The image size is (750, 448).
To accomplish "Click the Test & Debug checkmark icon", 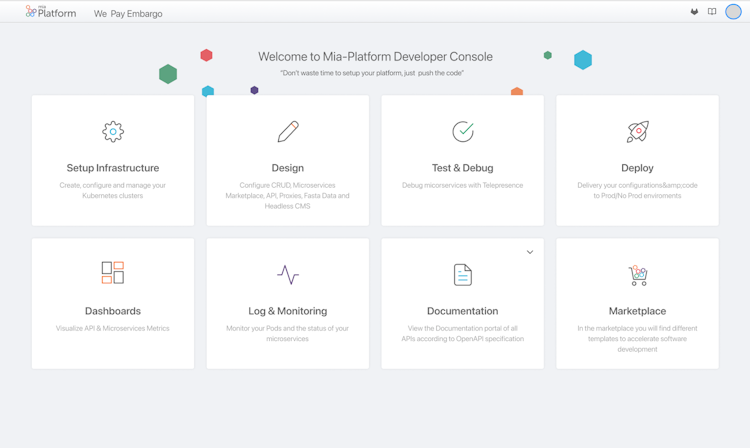I will (463, 131).
